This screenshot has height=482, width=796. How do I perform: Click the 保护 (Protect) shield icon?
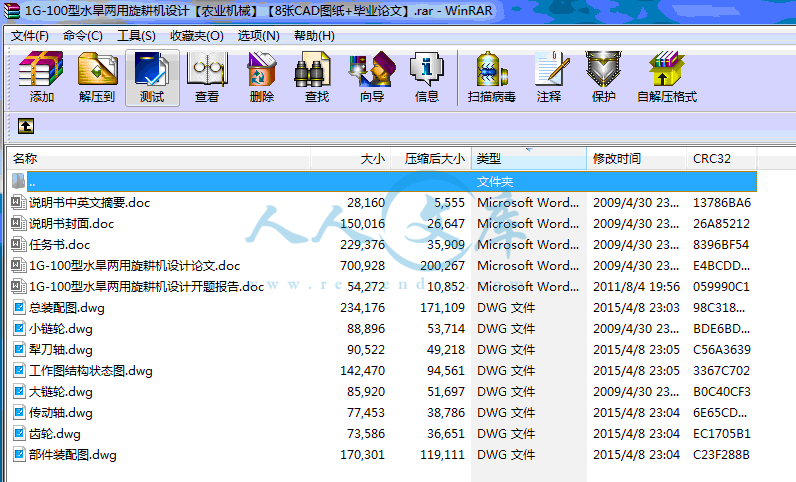(604, 77)
